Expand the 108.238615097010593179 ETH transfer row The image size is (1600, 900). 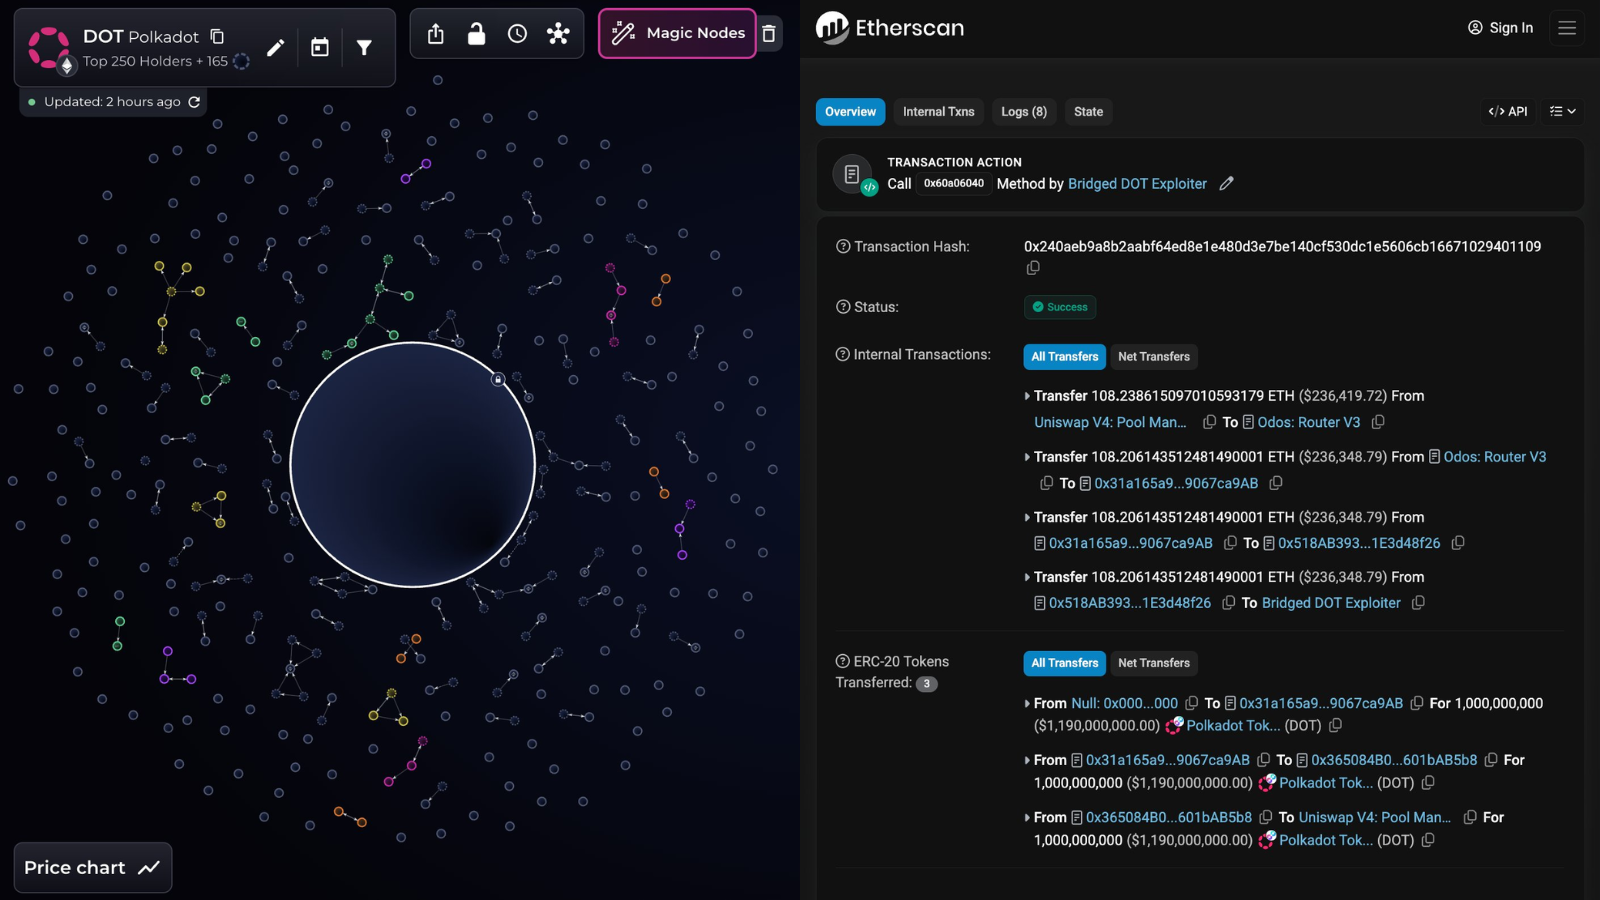[1027, 397]
